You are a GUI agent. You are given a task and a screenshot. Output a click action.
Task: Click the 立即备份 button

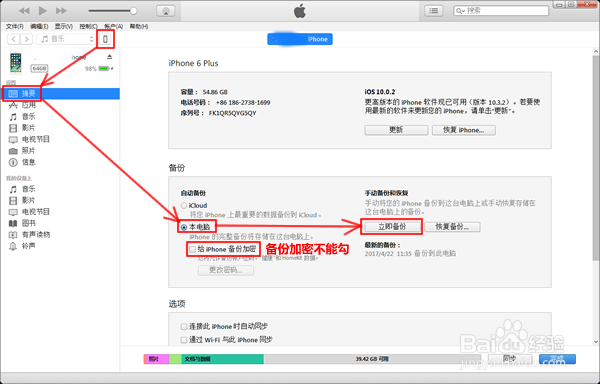pyautogui.click(x=392, y=227)
